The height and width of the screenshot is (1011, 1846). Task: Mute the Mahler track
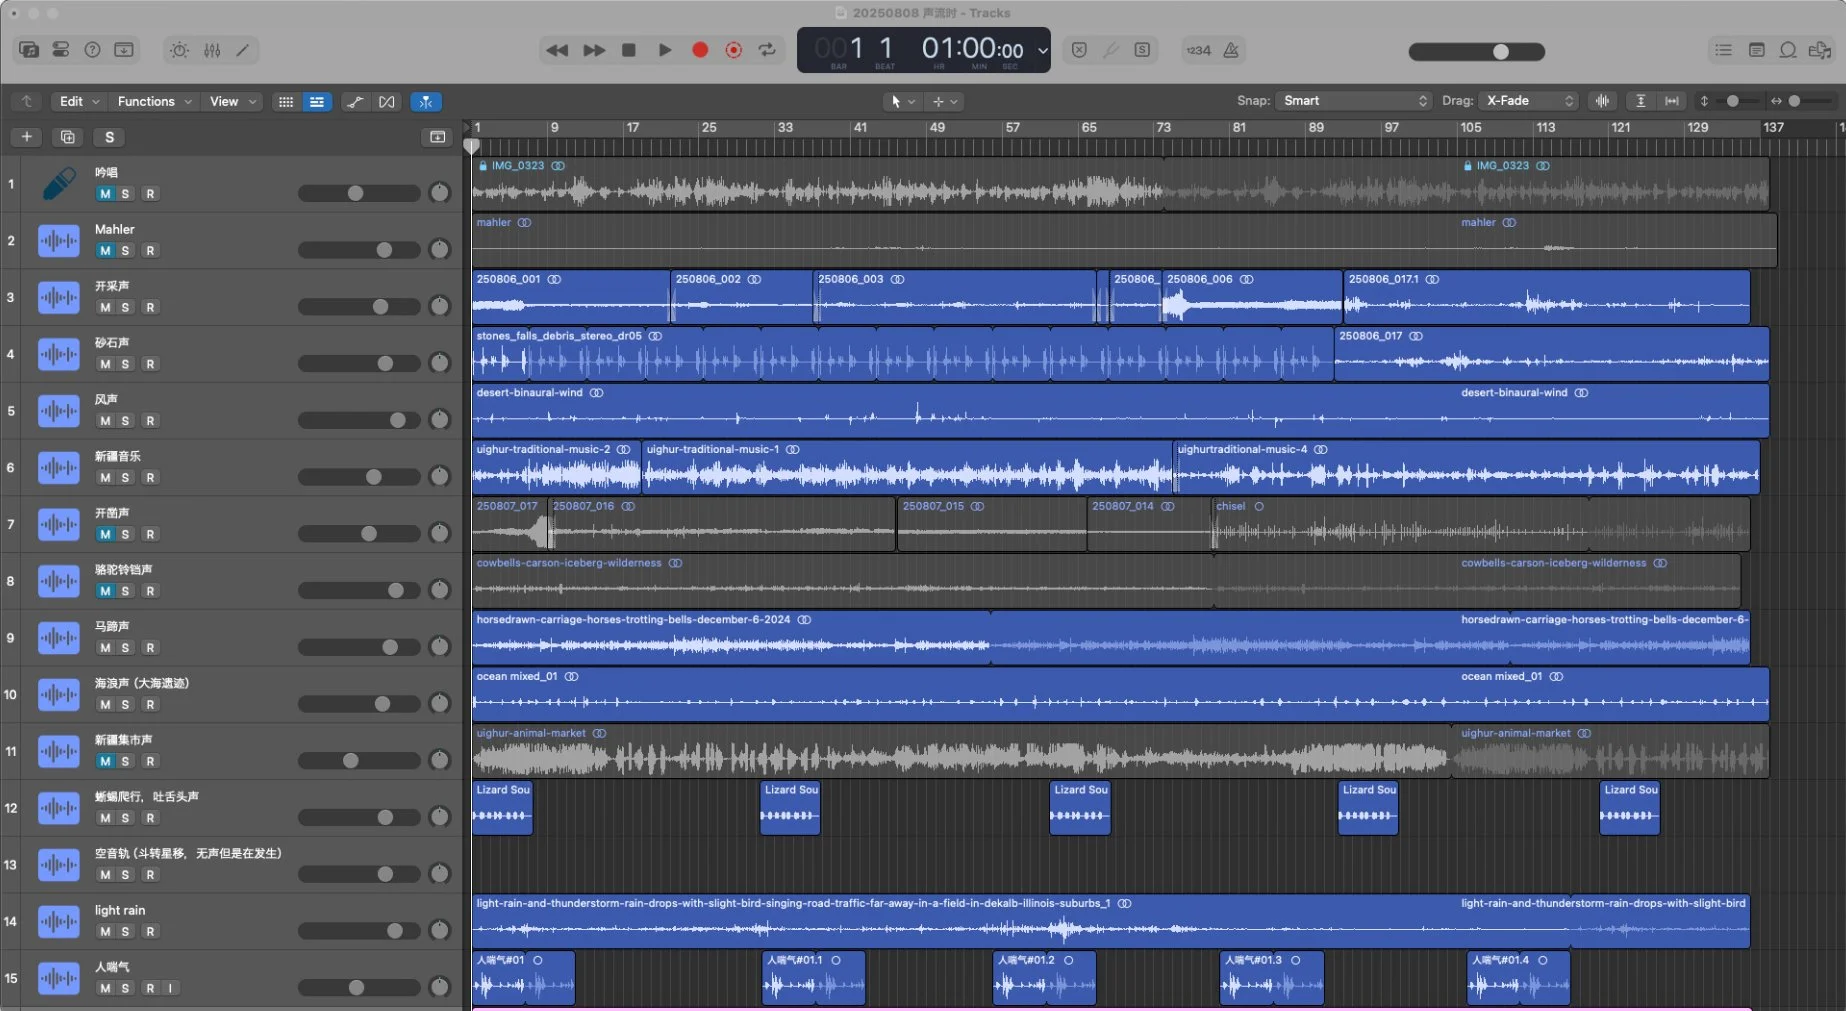105,251
